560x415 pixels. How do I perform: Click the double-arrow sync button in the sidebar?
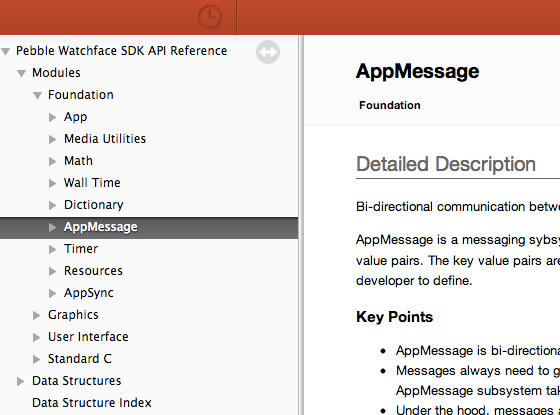268,52
